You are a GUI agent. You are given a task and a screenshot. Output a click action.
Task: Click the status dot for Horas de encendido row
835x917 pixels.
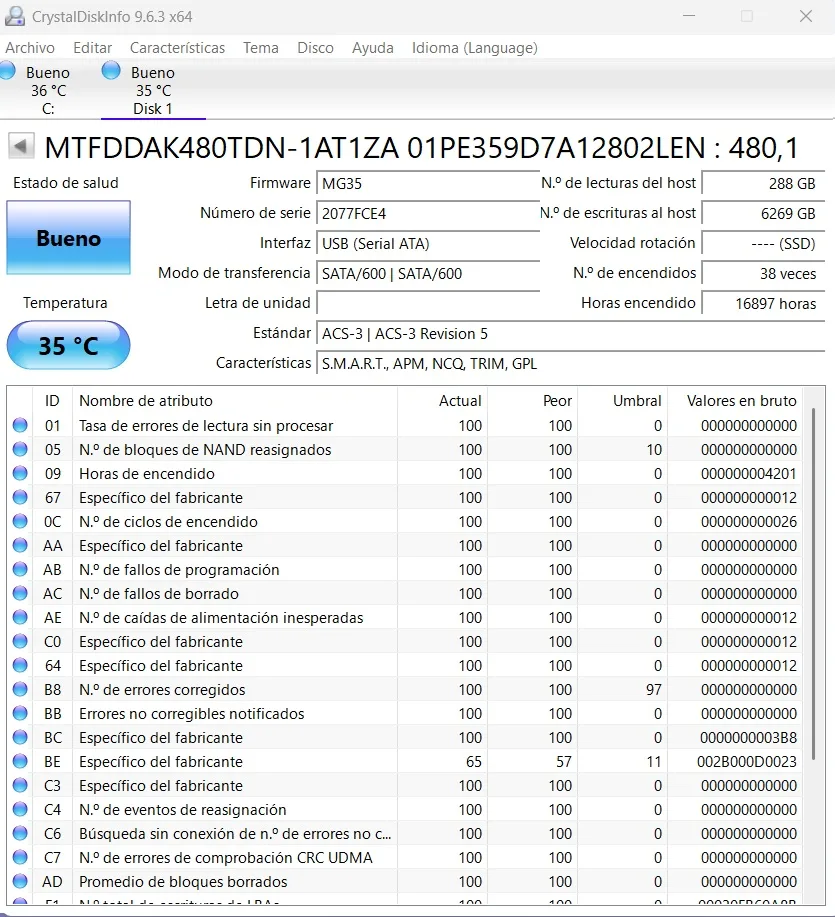20,473
